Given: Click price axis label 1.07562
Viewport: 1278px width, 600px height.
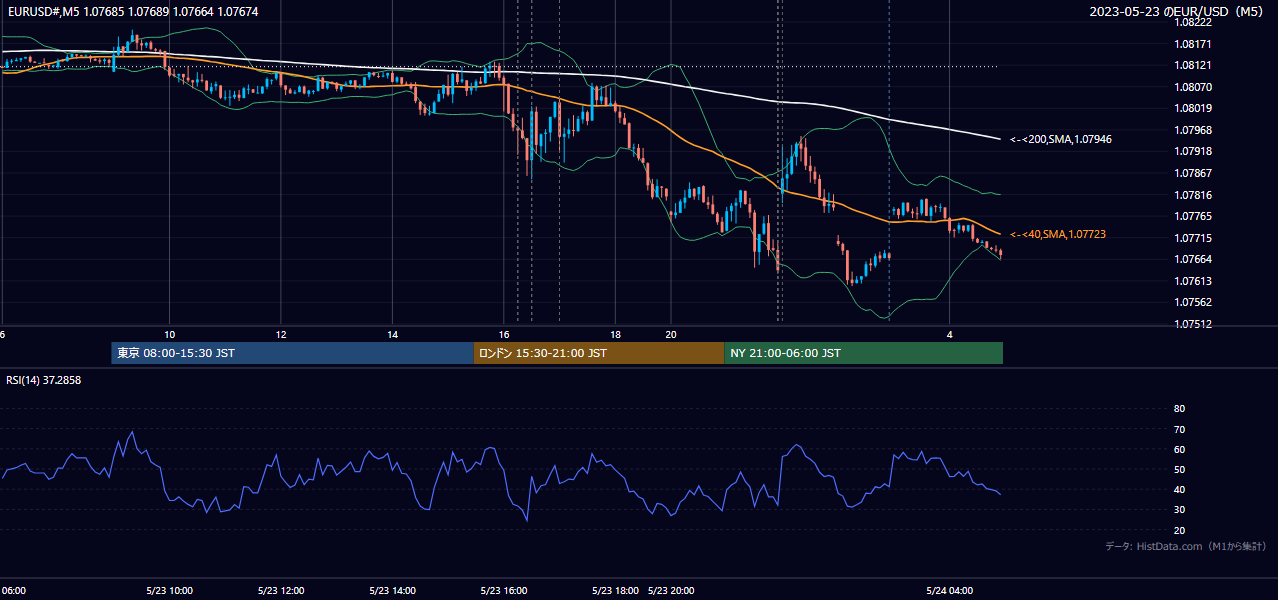Looking at the screenshot, I should (x=1192, y=302).
